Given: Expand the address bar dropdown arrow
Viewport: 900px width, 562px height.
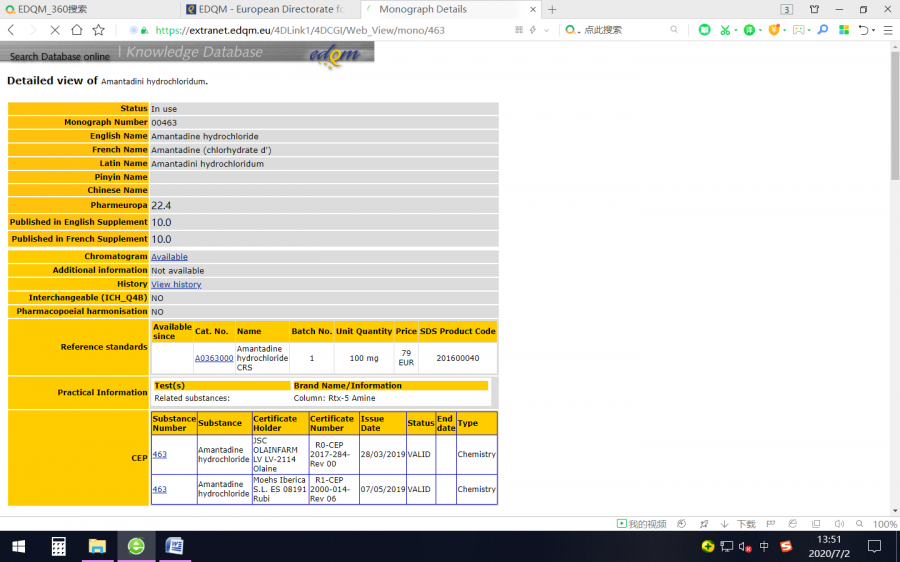Looking at the screenshot, I should 545,30.
